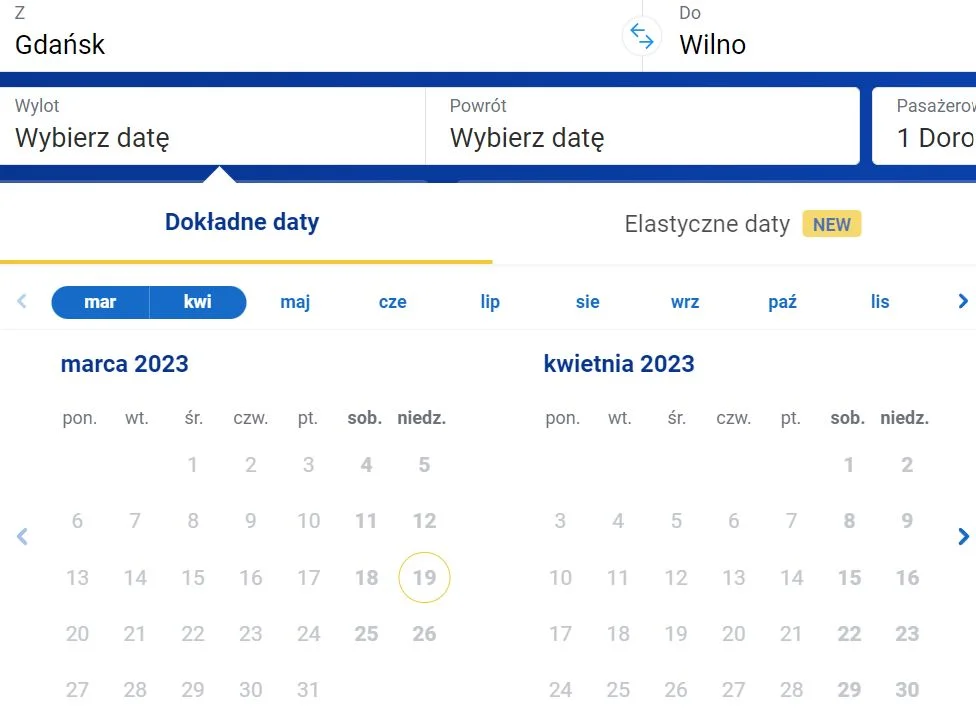This screenshot has height=712, width=976.
Task: Expand the passengers selector
Action: pyautogui.click(x=924, y=126)
